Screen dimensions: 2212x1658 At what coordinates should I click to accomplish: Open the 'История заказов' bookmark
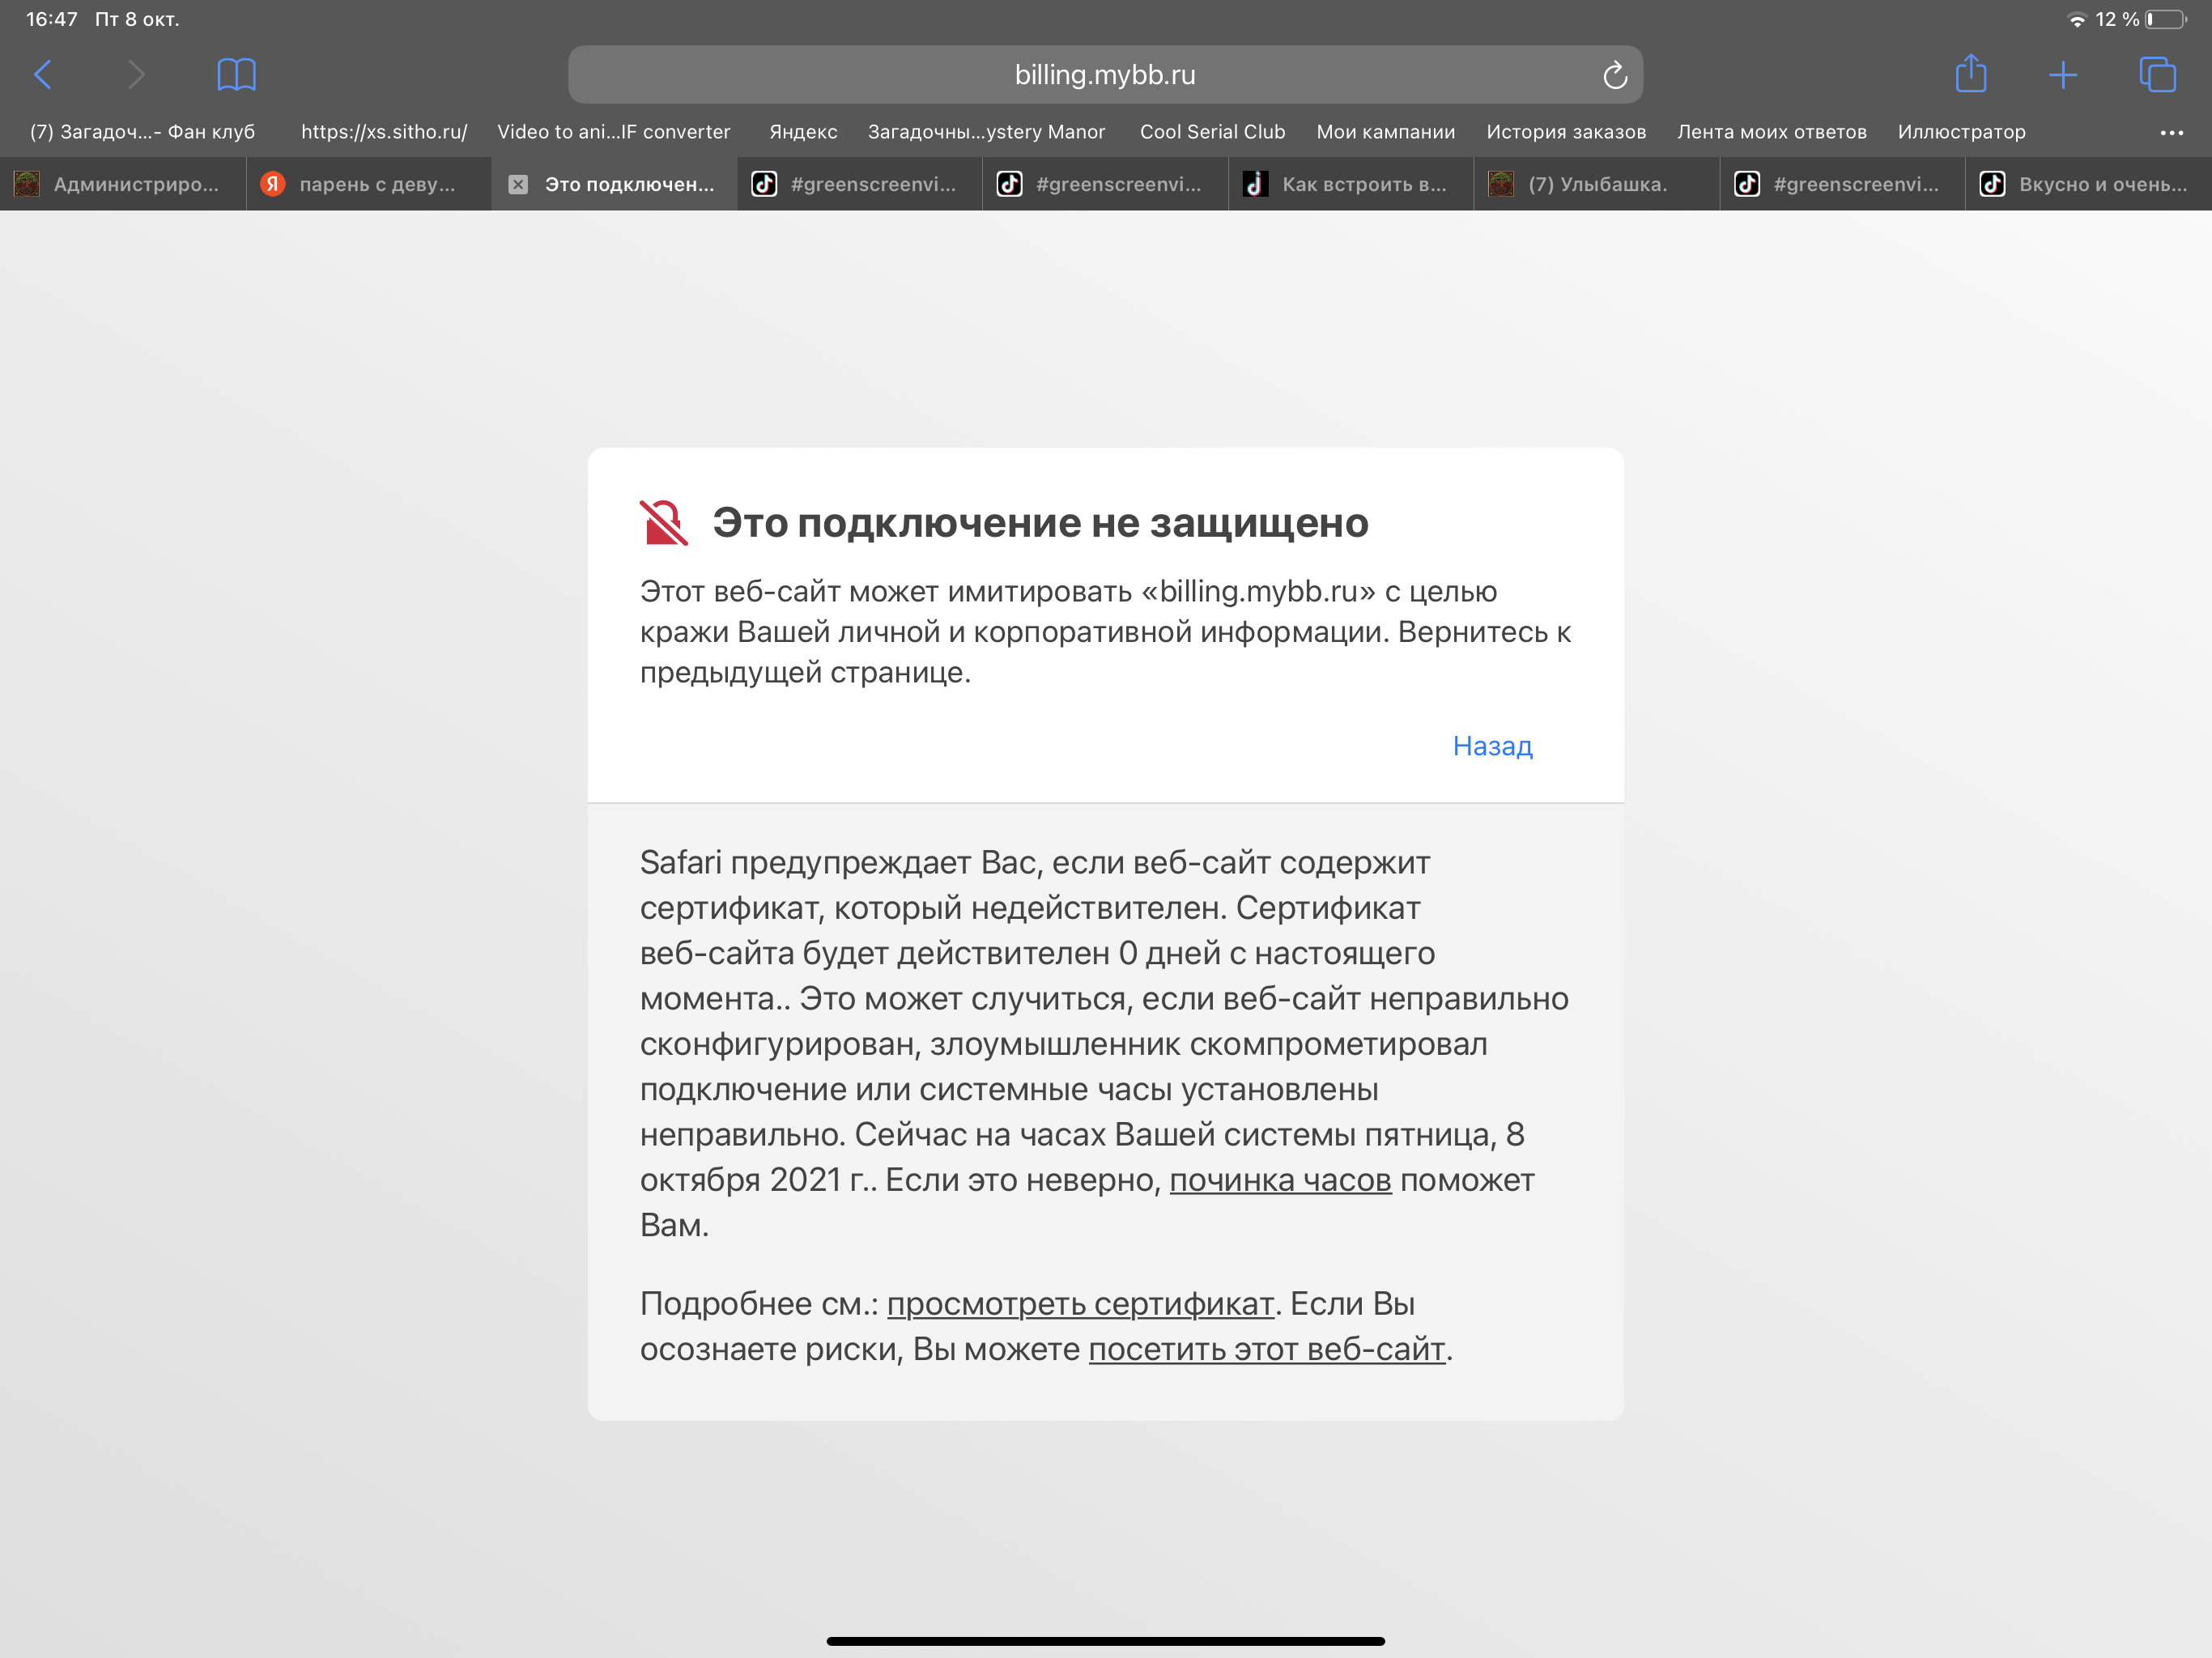[x=1565, y=132]
